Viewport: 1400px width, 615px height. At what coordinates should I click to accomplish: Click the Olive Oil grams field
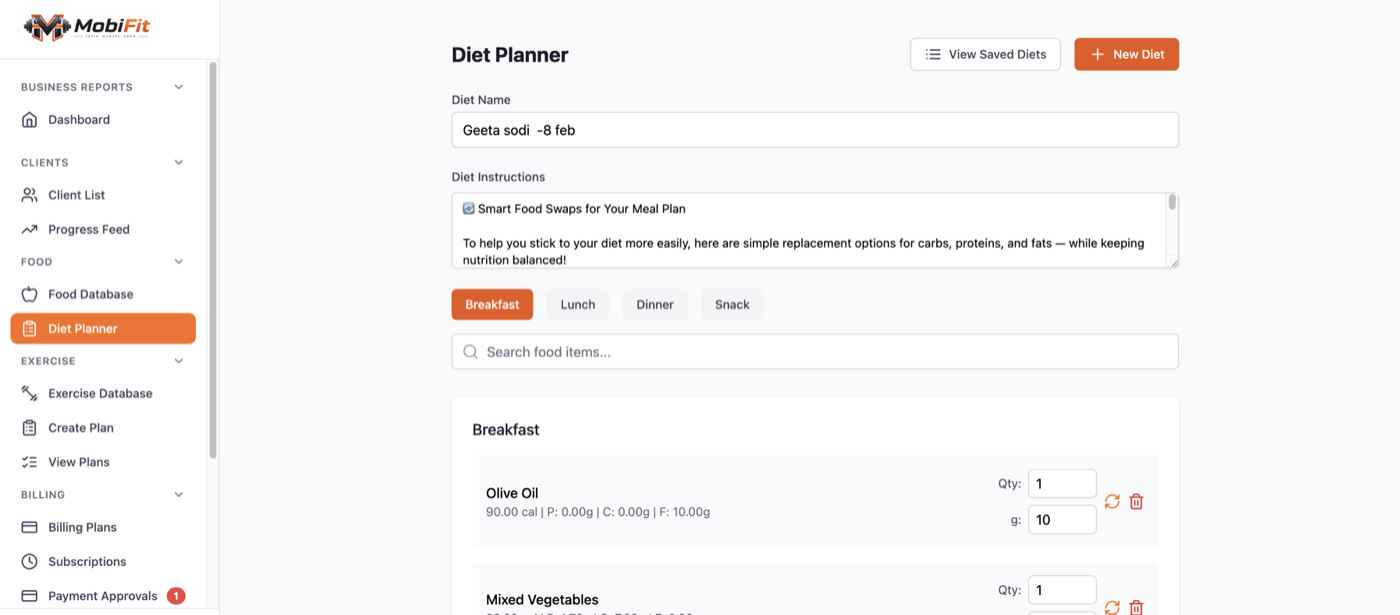point(1062,519)
